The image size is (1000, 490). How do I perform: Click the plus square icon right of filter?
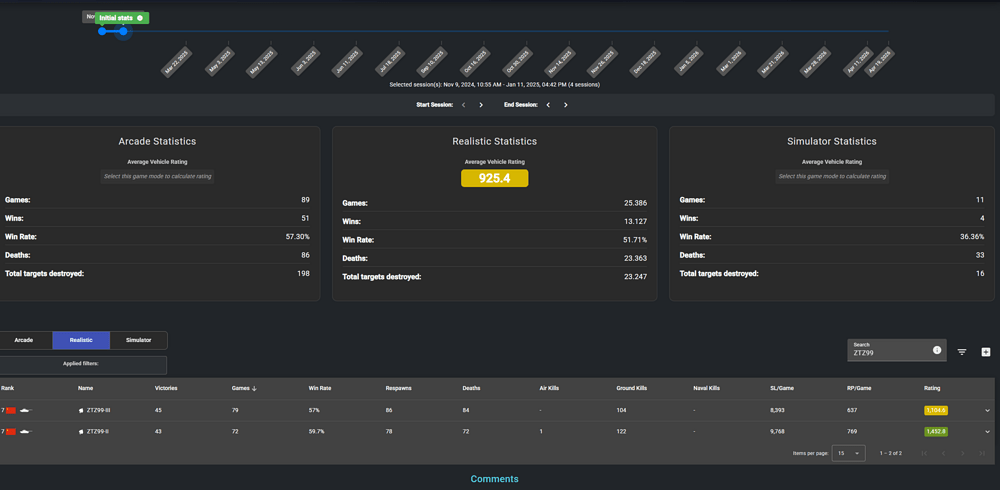[x=986, y=352]
